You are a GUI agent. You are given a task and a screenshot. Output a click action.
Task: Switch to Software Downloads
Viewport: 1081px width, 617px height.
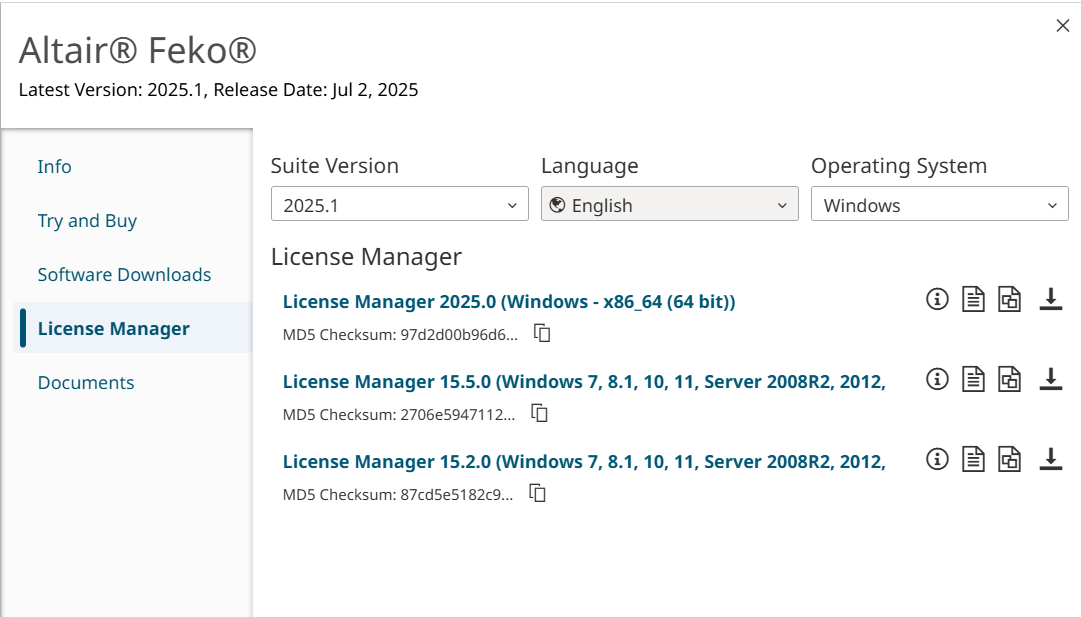124,274
